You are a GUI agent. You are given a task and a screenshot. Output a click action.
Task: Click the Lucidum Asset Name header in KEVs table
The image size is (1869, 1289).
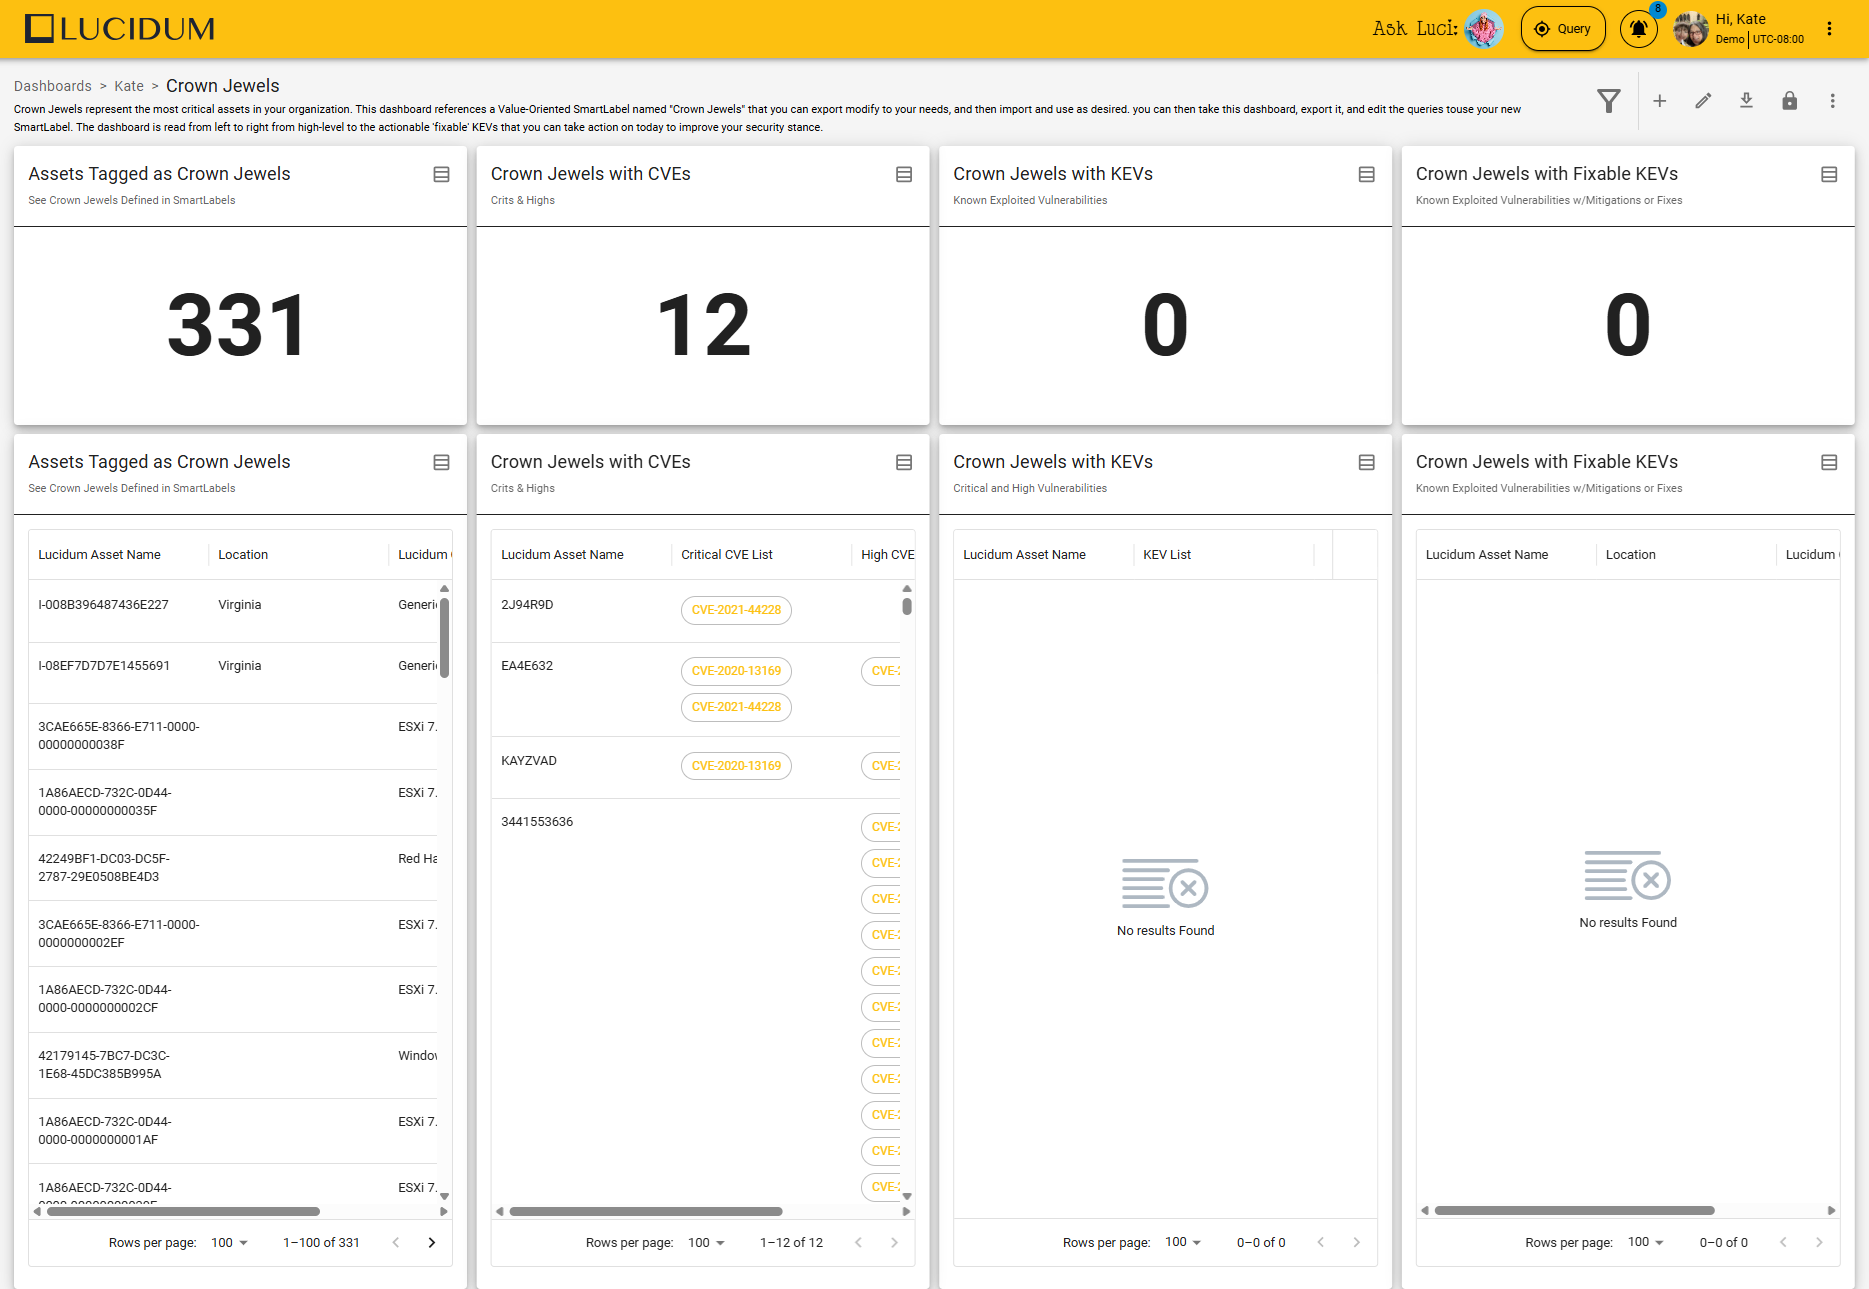click(1024, 555)
